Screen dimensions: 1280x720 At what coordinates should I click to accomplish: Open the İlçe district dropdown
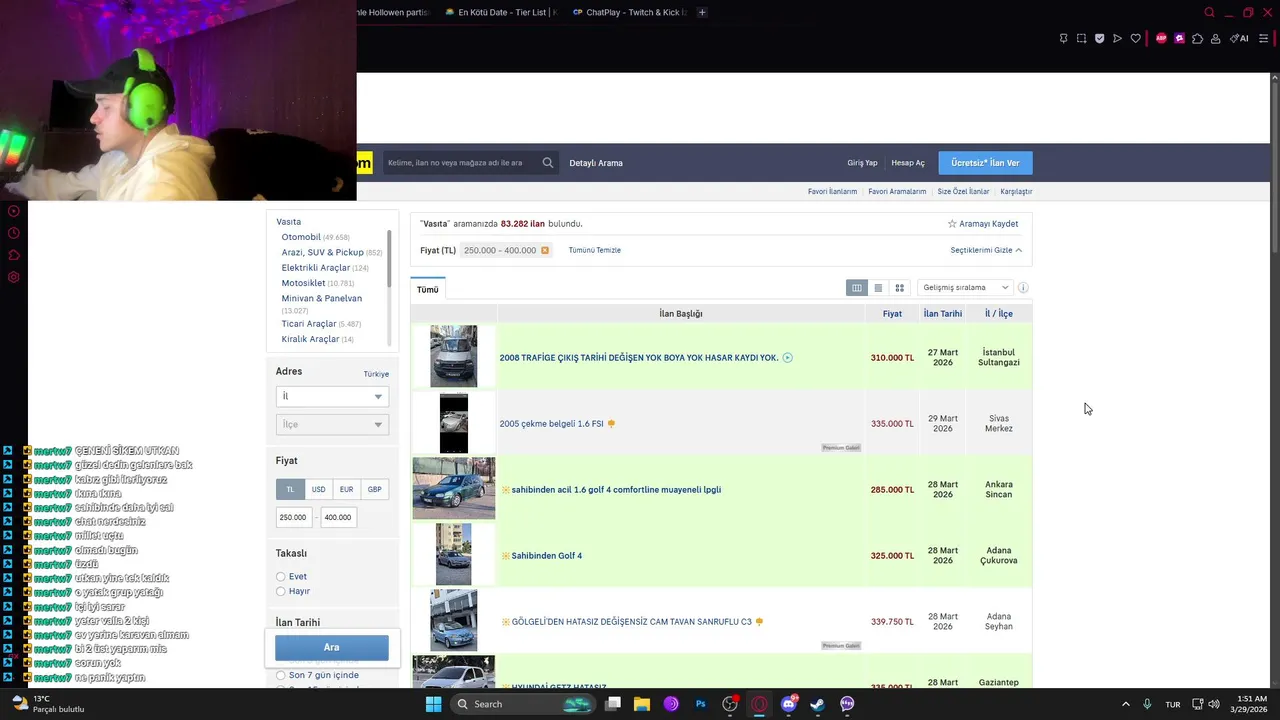click(x=332, y=425)
